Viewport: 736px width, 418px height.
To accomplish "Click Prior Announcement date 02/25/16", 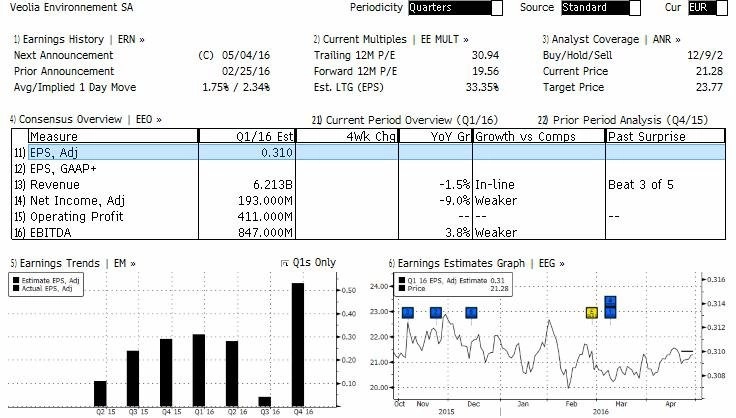I will pyautogui.click(x=246, y=71).
